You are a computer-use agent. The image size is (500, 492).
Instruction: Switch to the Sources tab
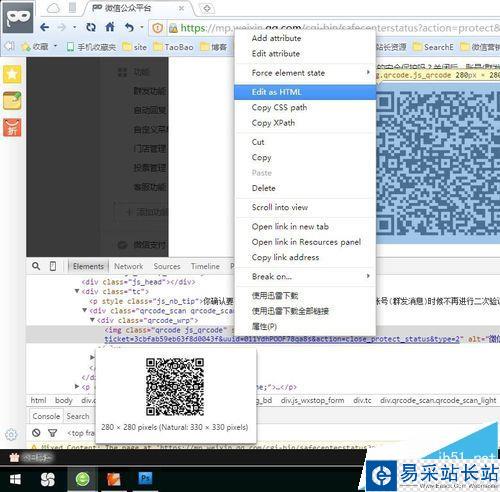167,266
